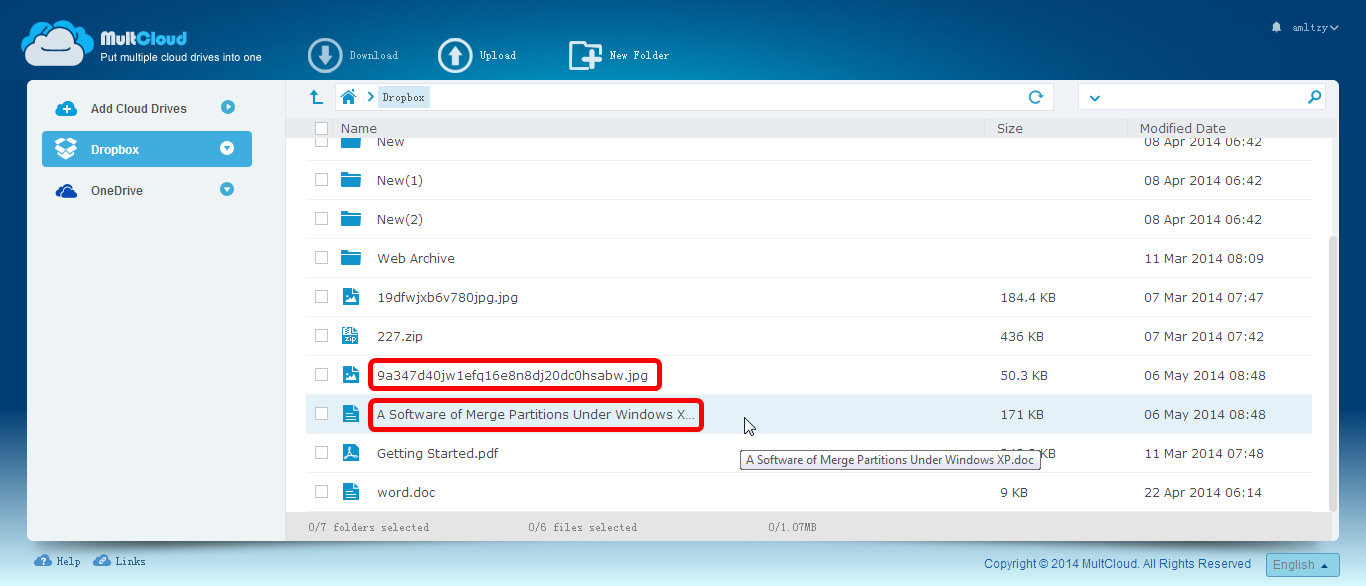This screenshot has height=586, width=1366.
Task: Check the box for 9a347d40jw1efq16e8n8dj20dc0hsabw.jpg
Action: click(x=321, y=375)
